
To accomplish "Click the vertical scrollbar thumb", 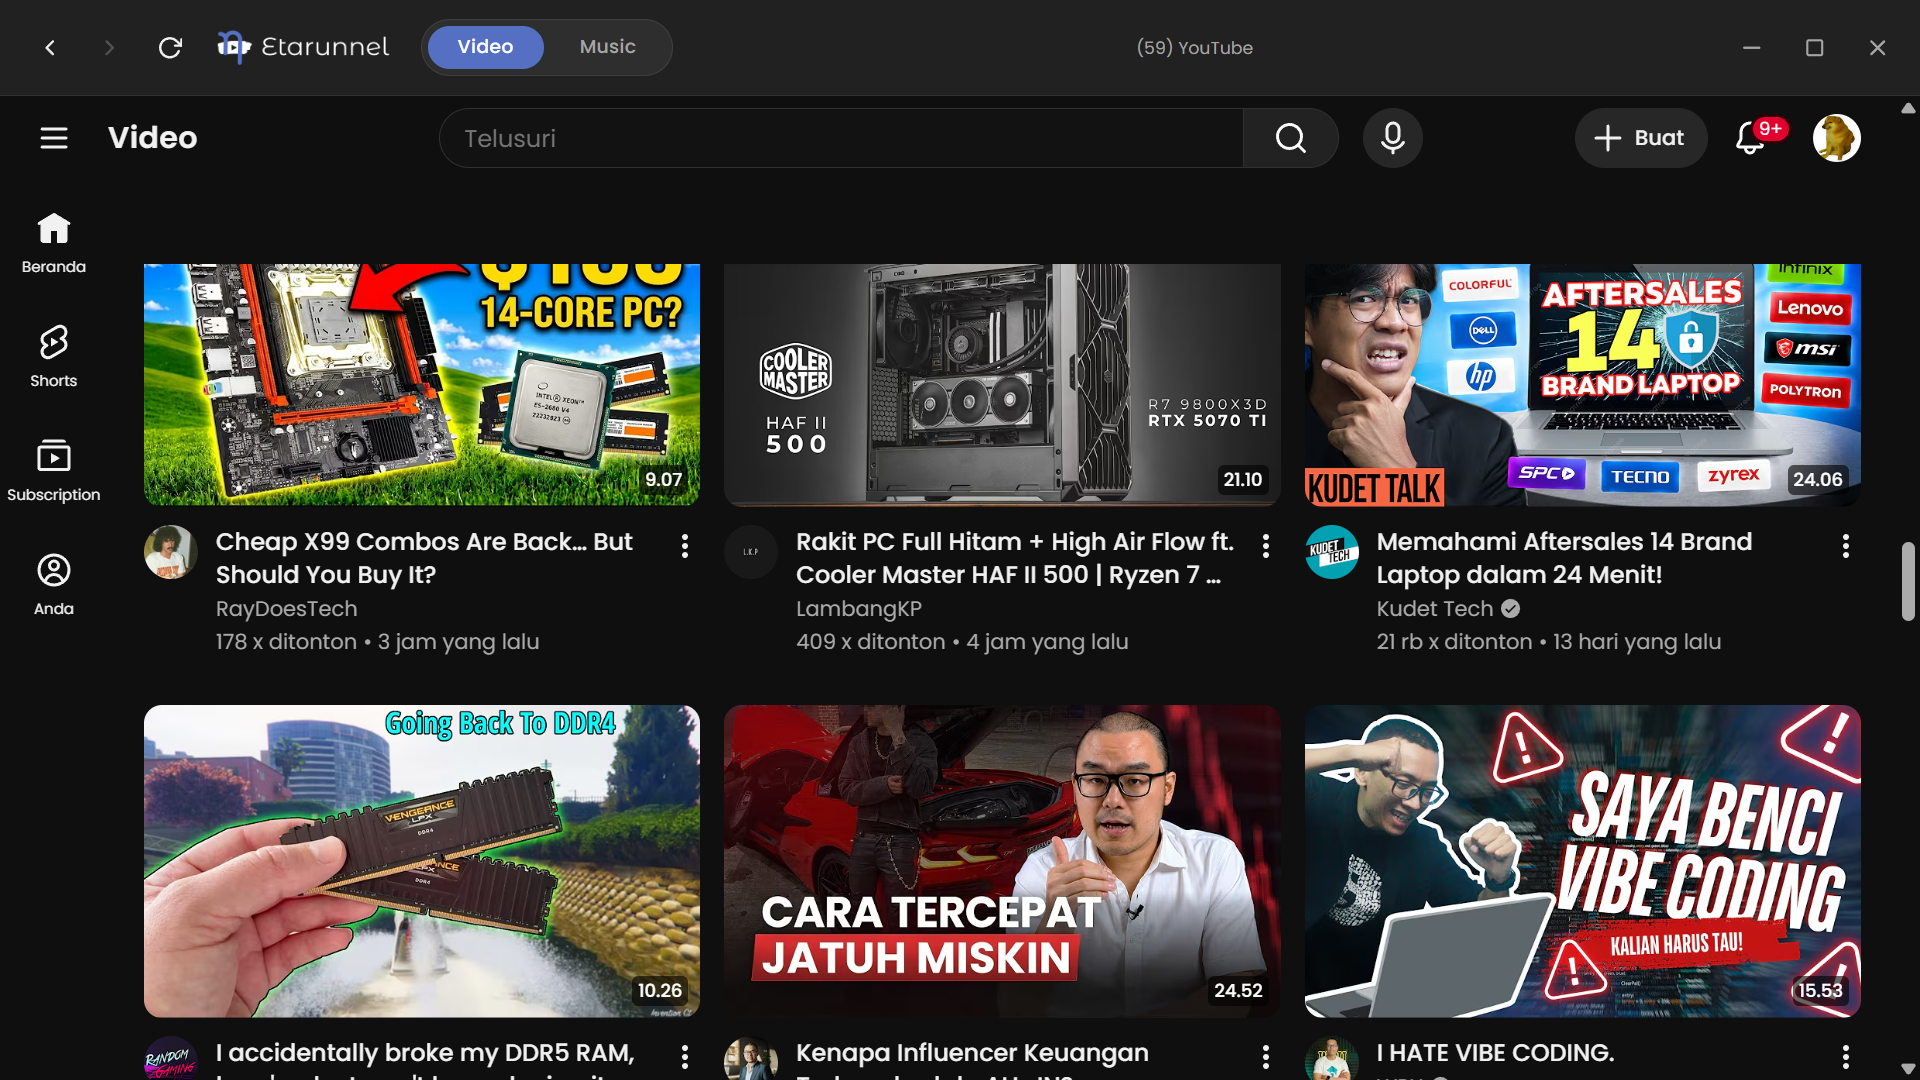I will pos(1908,582).
